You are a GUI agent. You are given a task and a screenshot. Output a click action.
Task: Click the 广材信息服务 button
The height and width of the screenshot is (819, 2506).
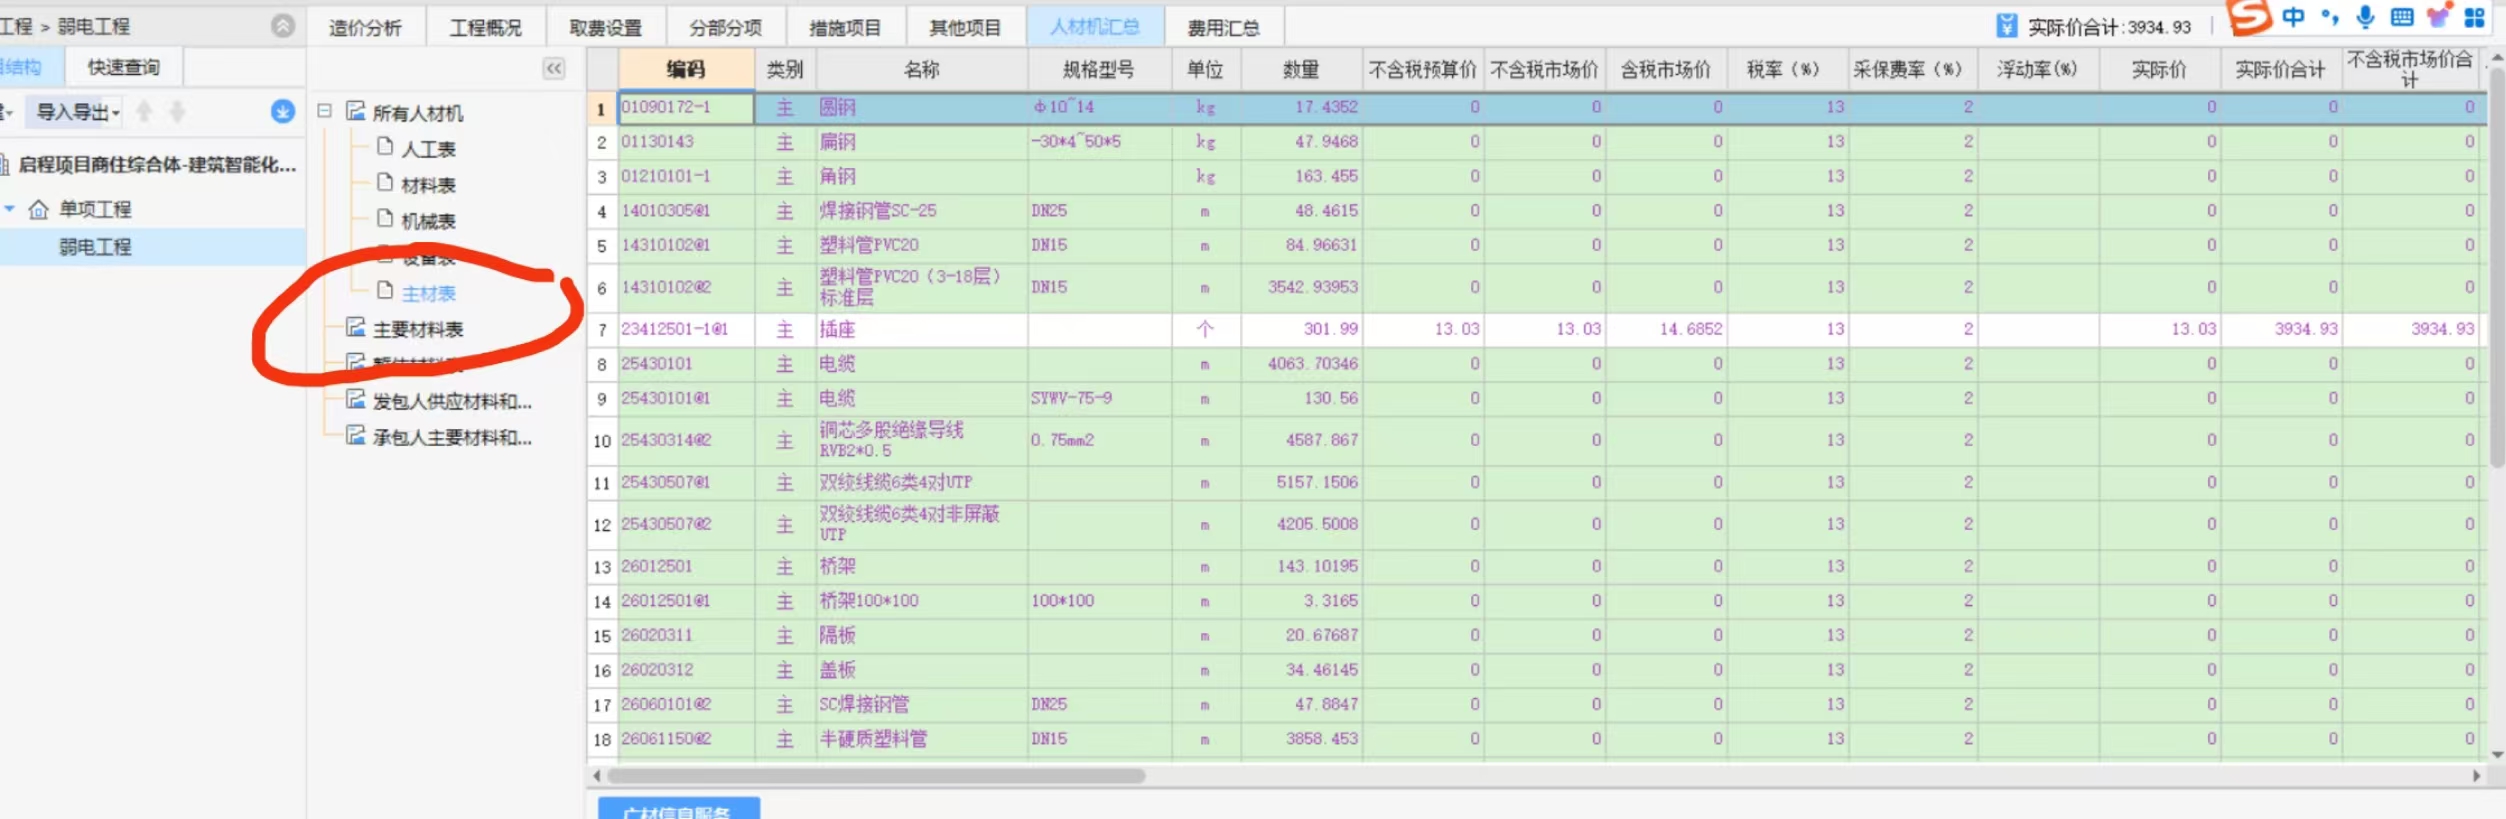coord(678,809)
